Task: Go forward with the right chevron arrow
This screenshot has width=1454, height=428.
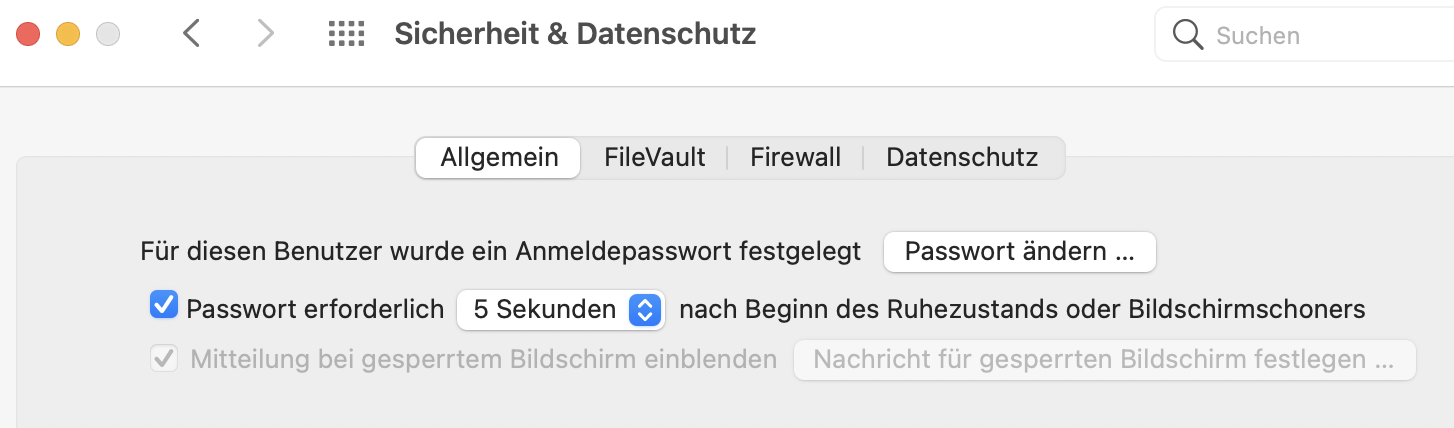Action: click(265, 34)
